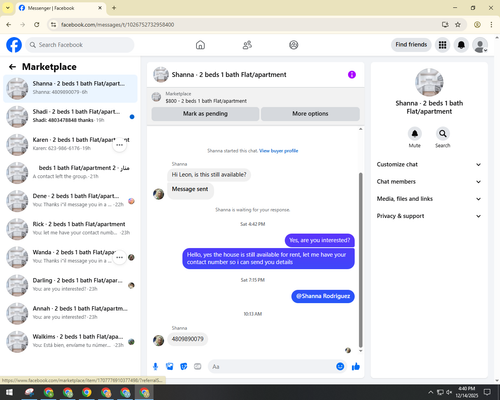
Task: Open Darling conversation in list
Action: pyautogui.click(x=70, y=285)
